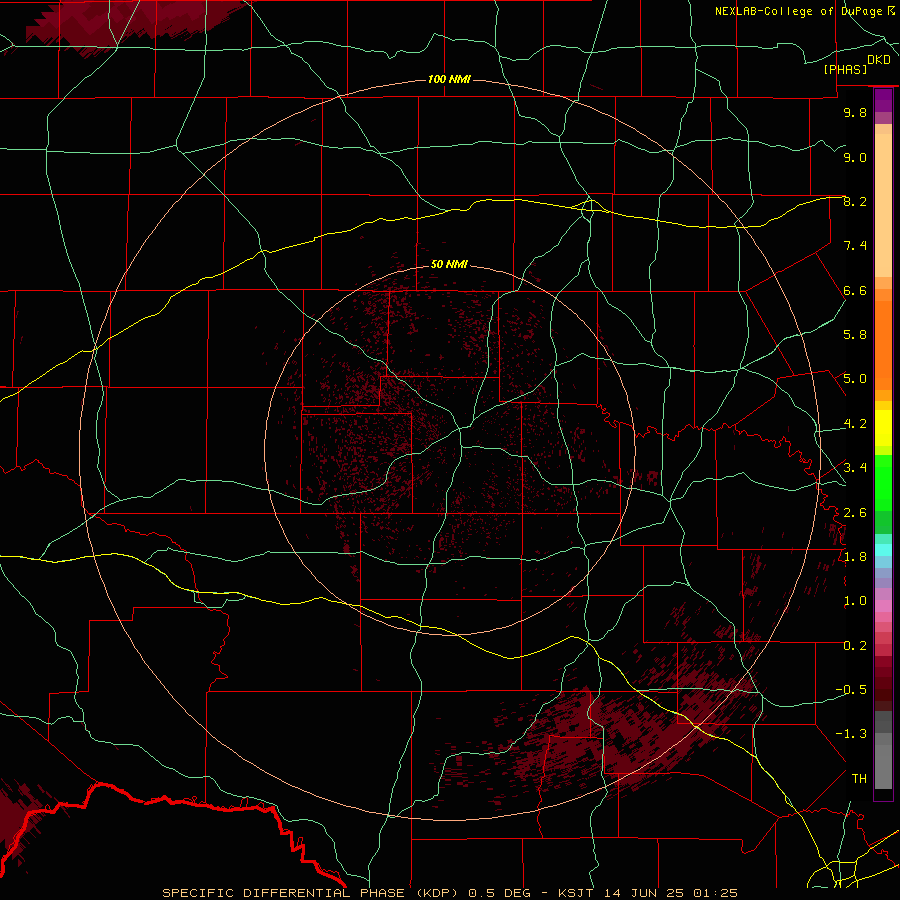Click the 2.6 value on the color scale
Image resolution: width=900 pixels, height=900 pixels.
tap(855, 513)
